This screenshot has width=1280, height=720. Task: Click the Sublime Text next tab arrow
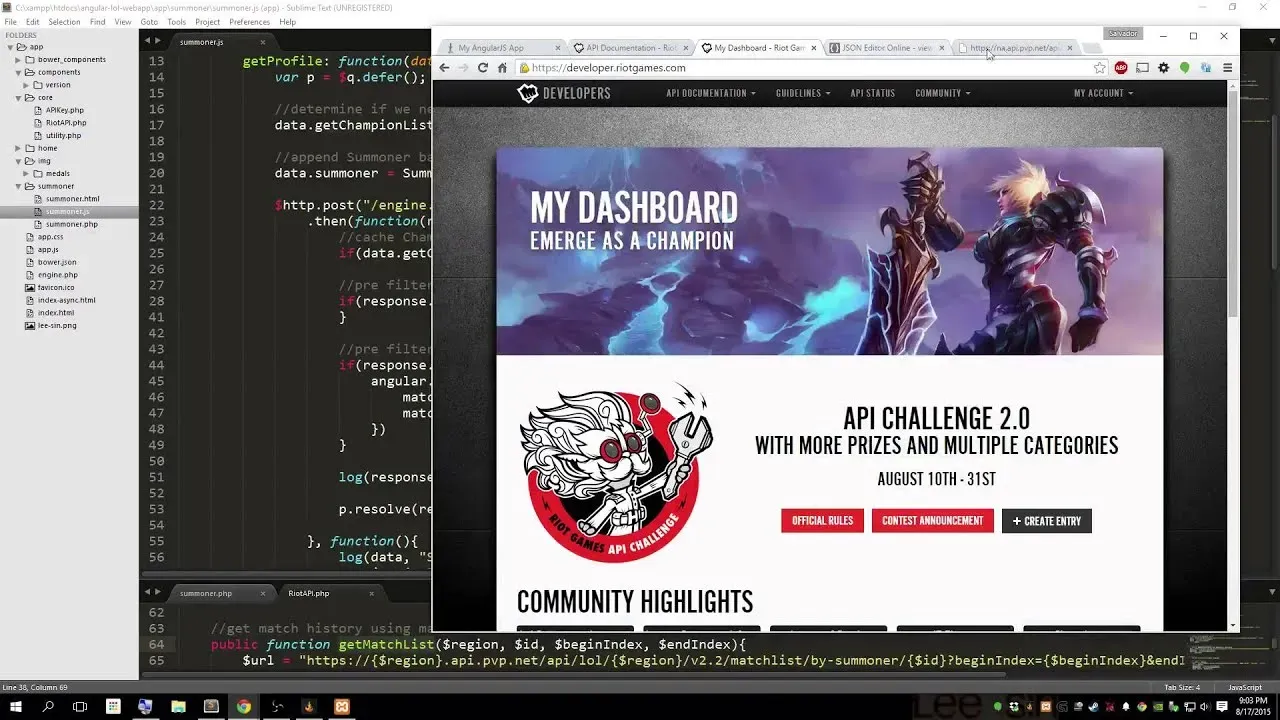[158, 41]
